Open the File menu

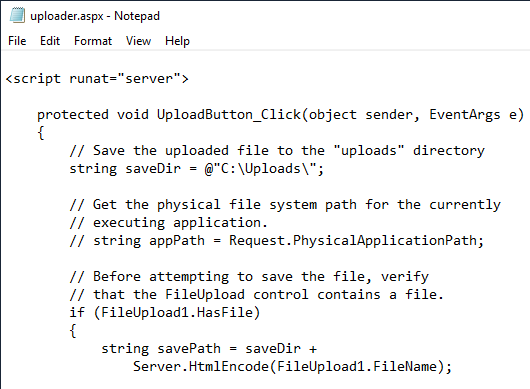[x=17, y=41]
